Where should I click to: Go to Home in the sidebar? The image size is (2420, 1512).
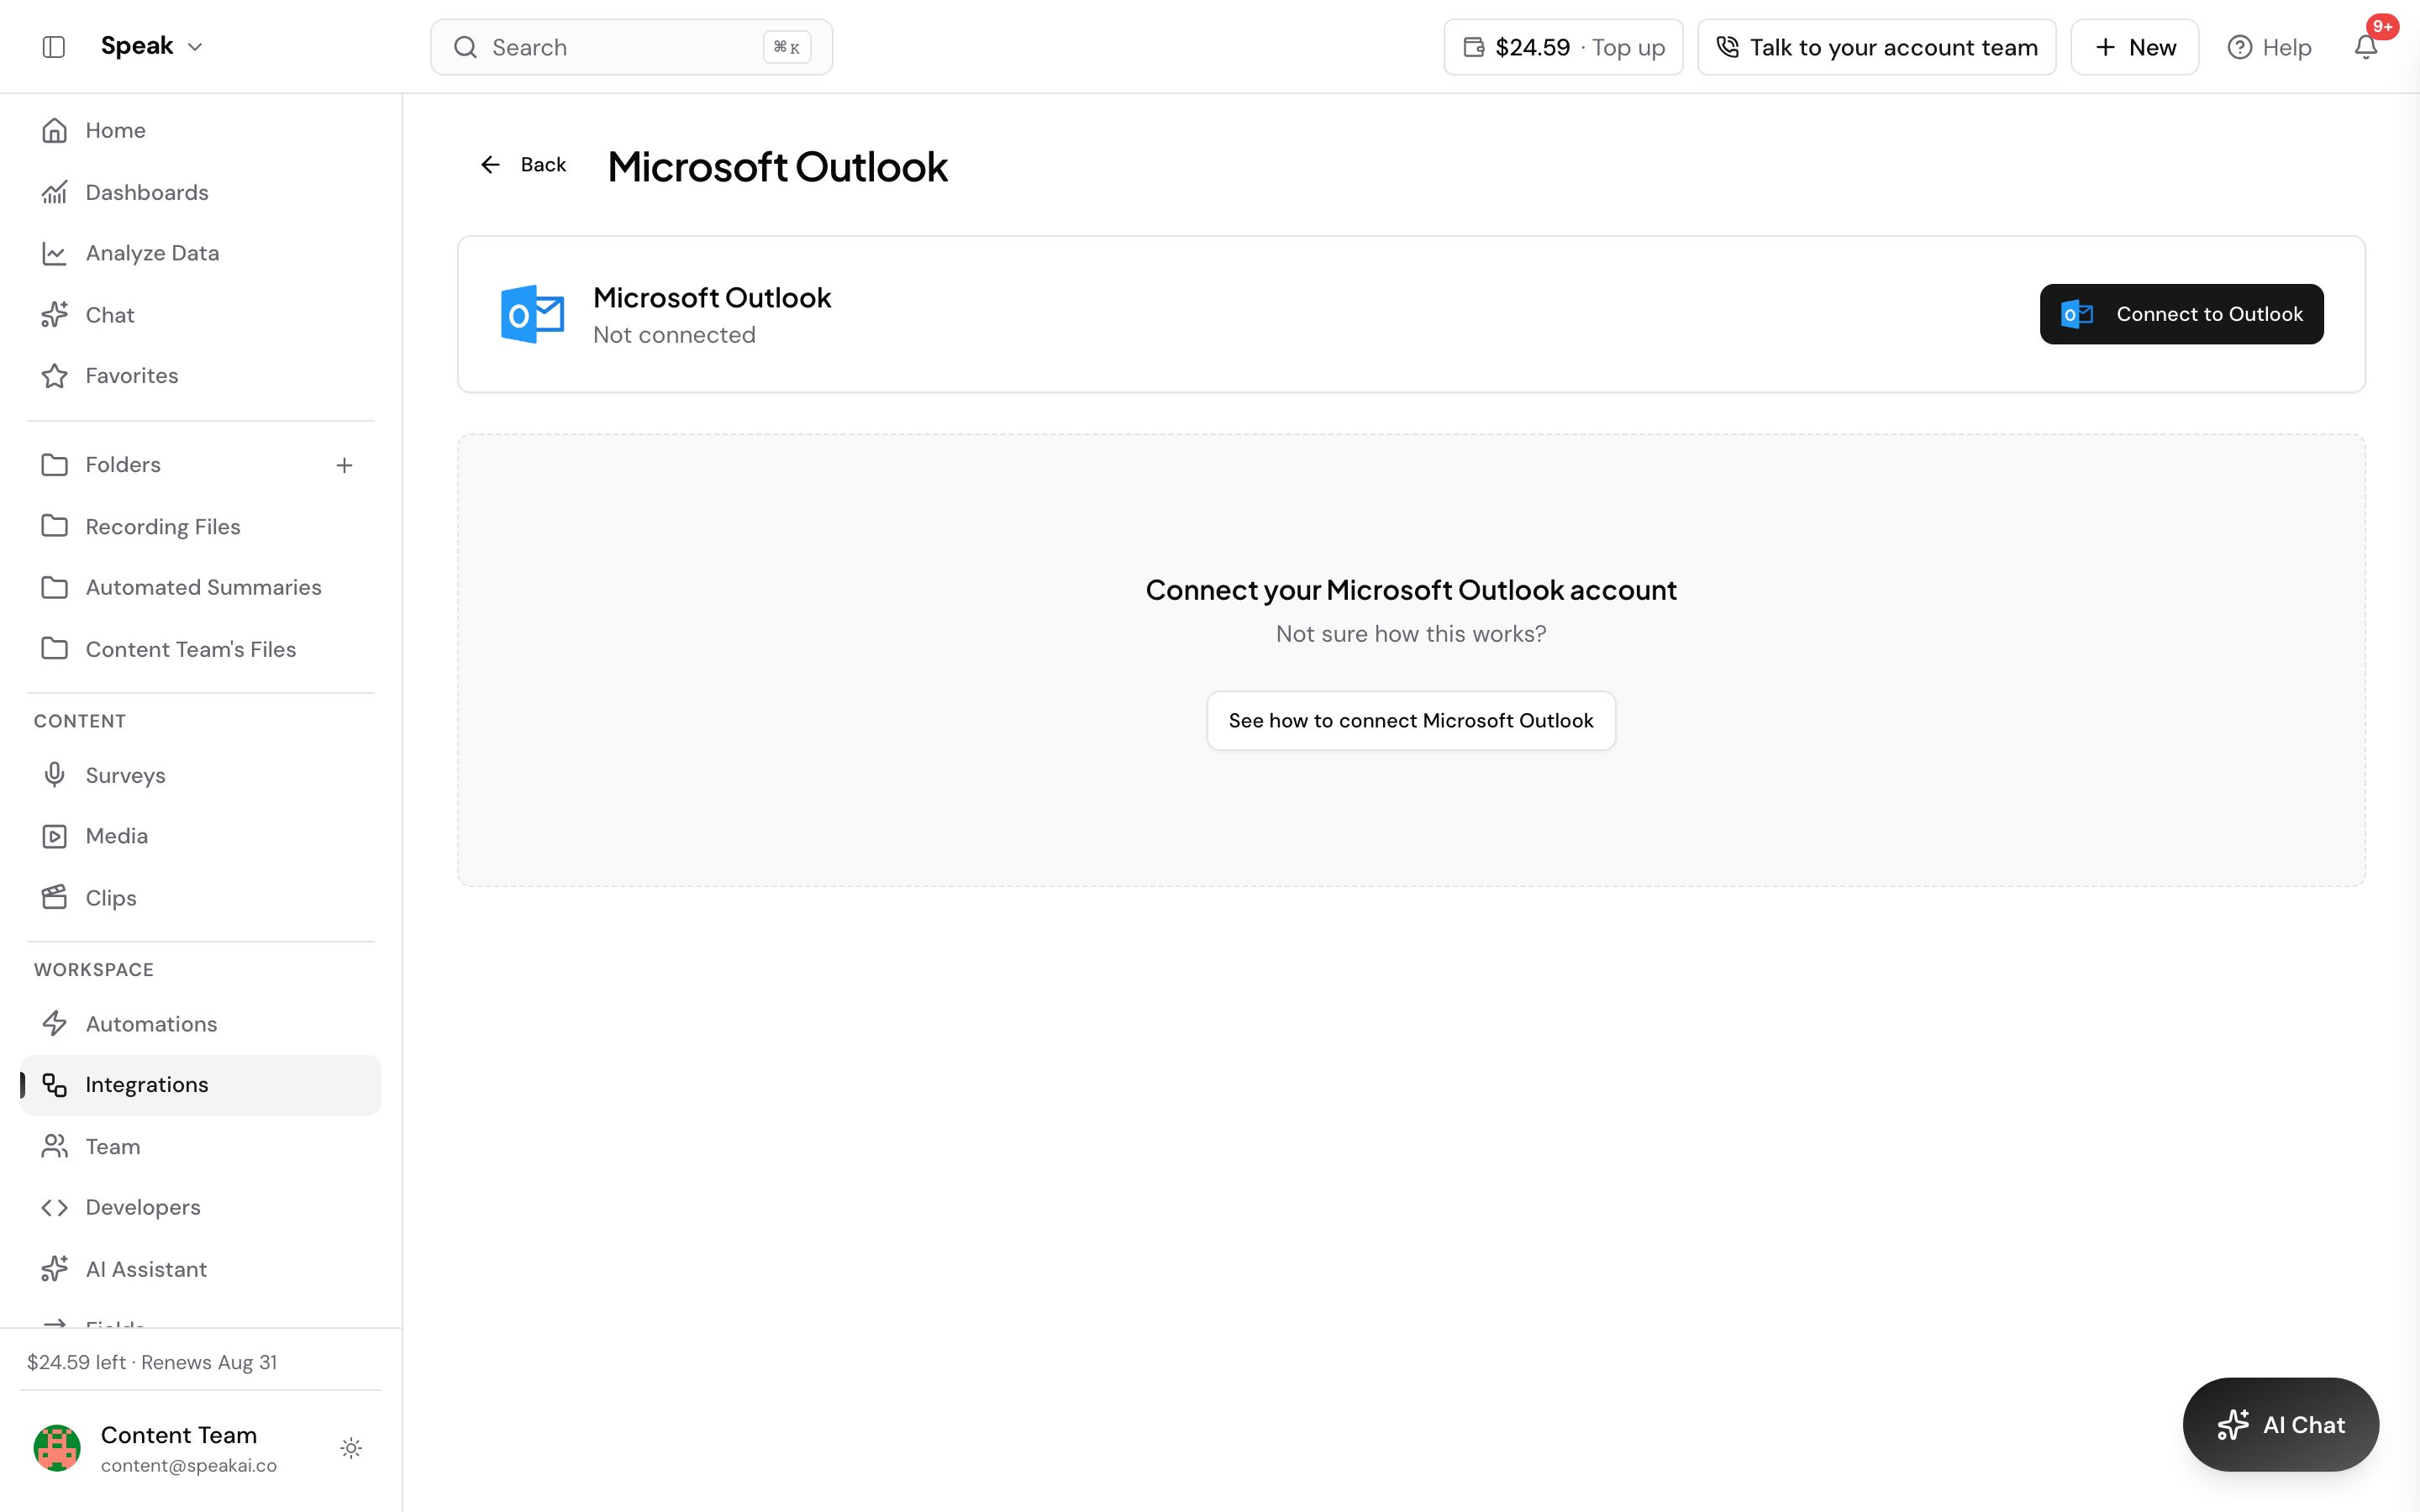(x=200, y=130)
